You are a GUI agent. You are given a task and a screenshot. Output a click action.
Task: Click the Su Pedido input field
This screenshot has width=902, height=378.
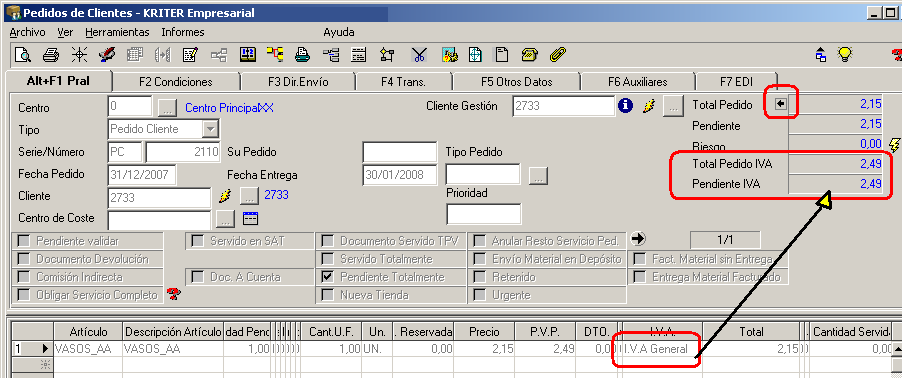(x=400, y=152)
